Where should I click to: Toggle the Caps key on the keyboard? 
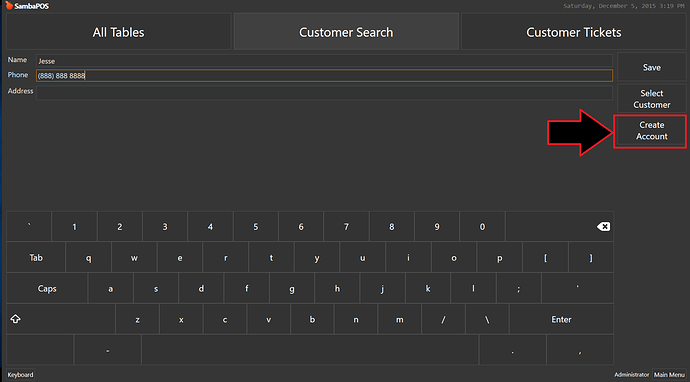(47, 288)
